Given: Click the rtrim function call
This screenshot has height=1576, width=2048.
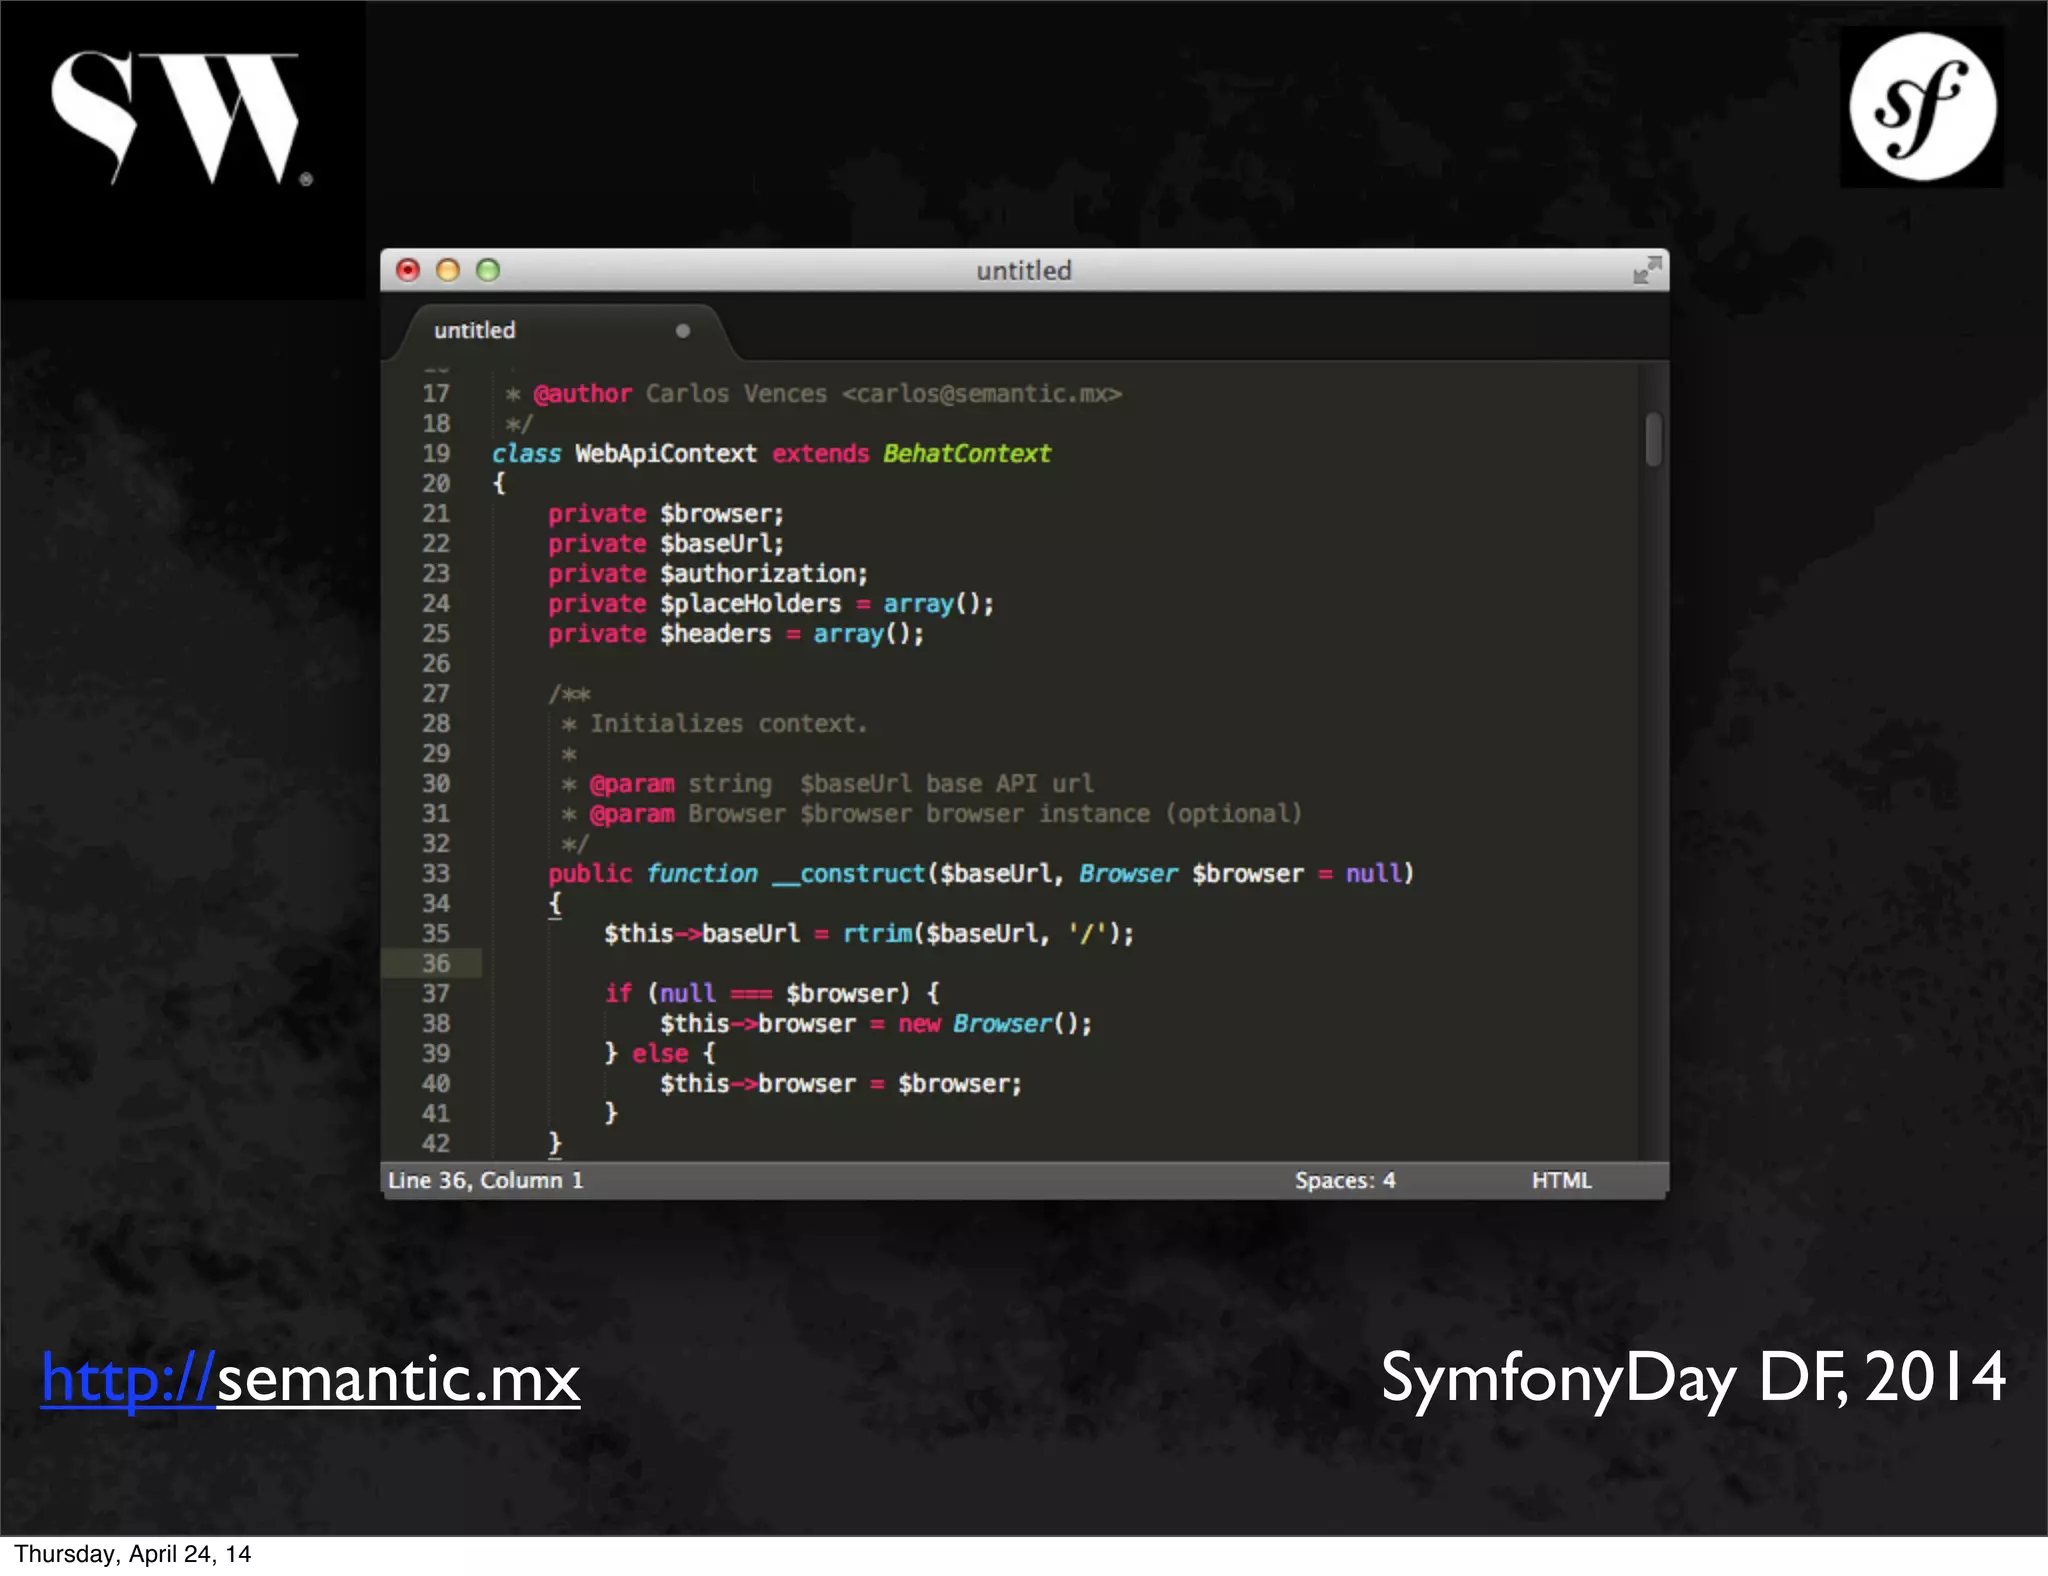Looking at the screenshot, I should 877,933.
